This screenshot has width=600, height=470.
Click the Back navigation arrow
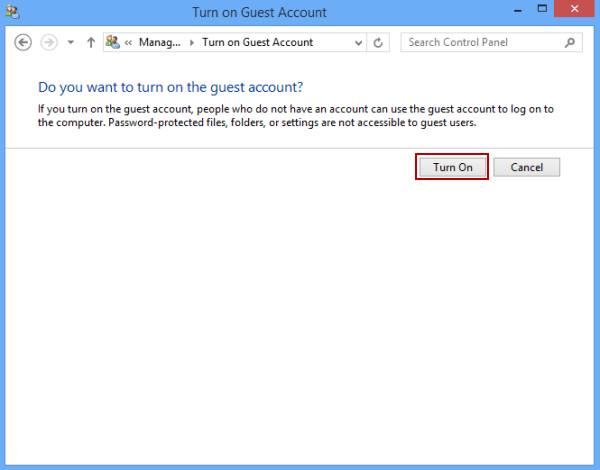[23, 43]
